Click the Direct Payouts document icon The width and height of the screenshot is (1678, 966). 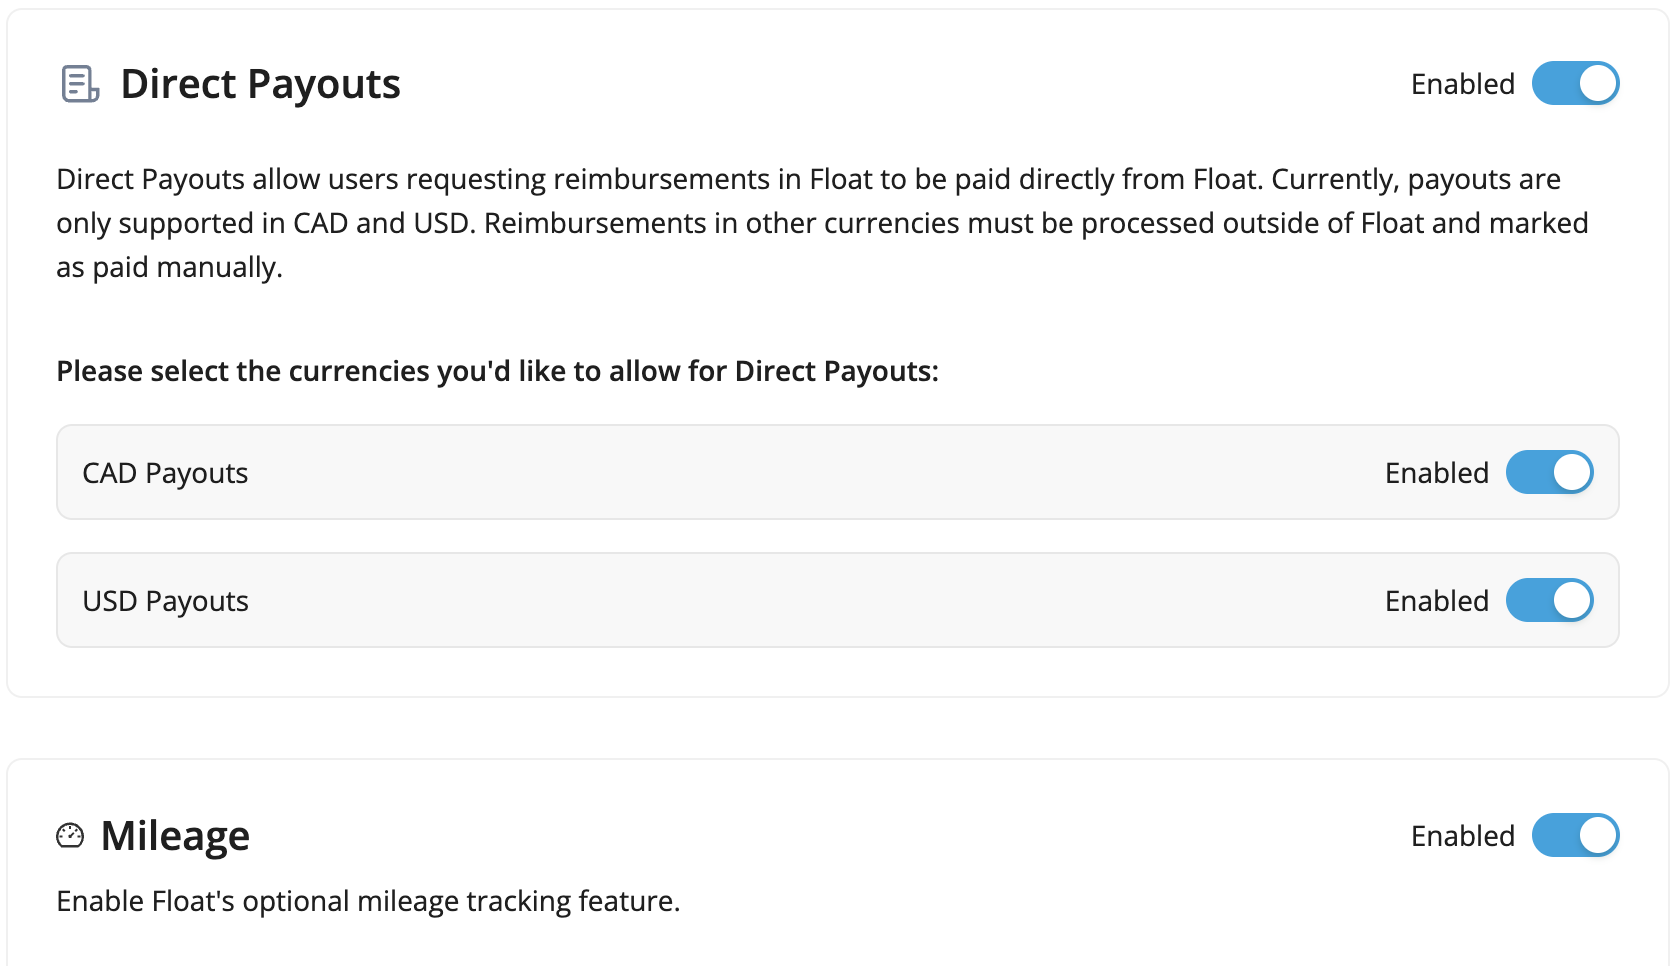[x=80, y=84]
